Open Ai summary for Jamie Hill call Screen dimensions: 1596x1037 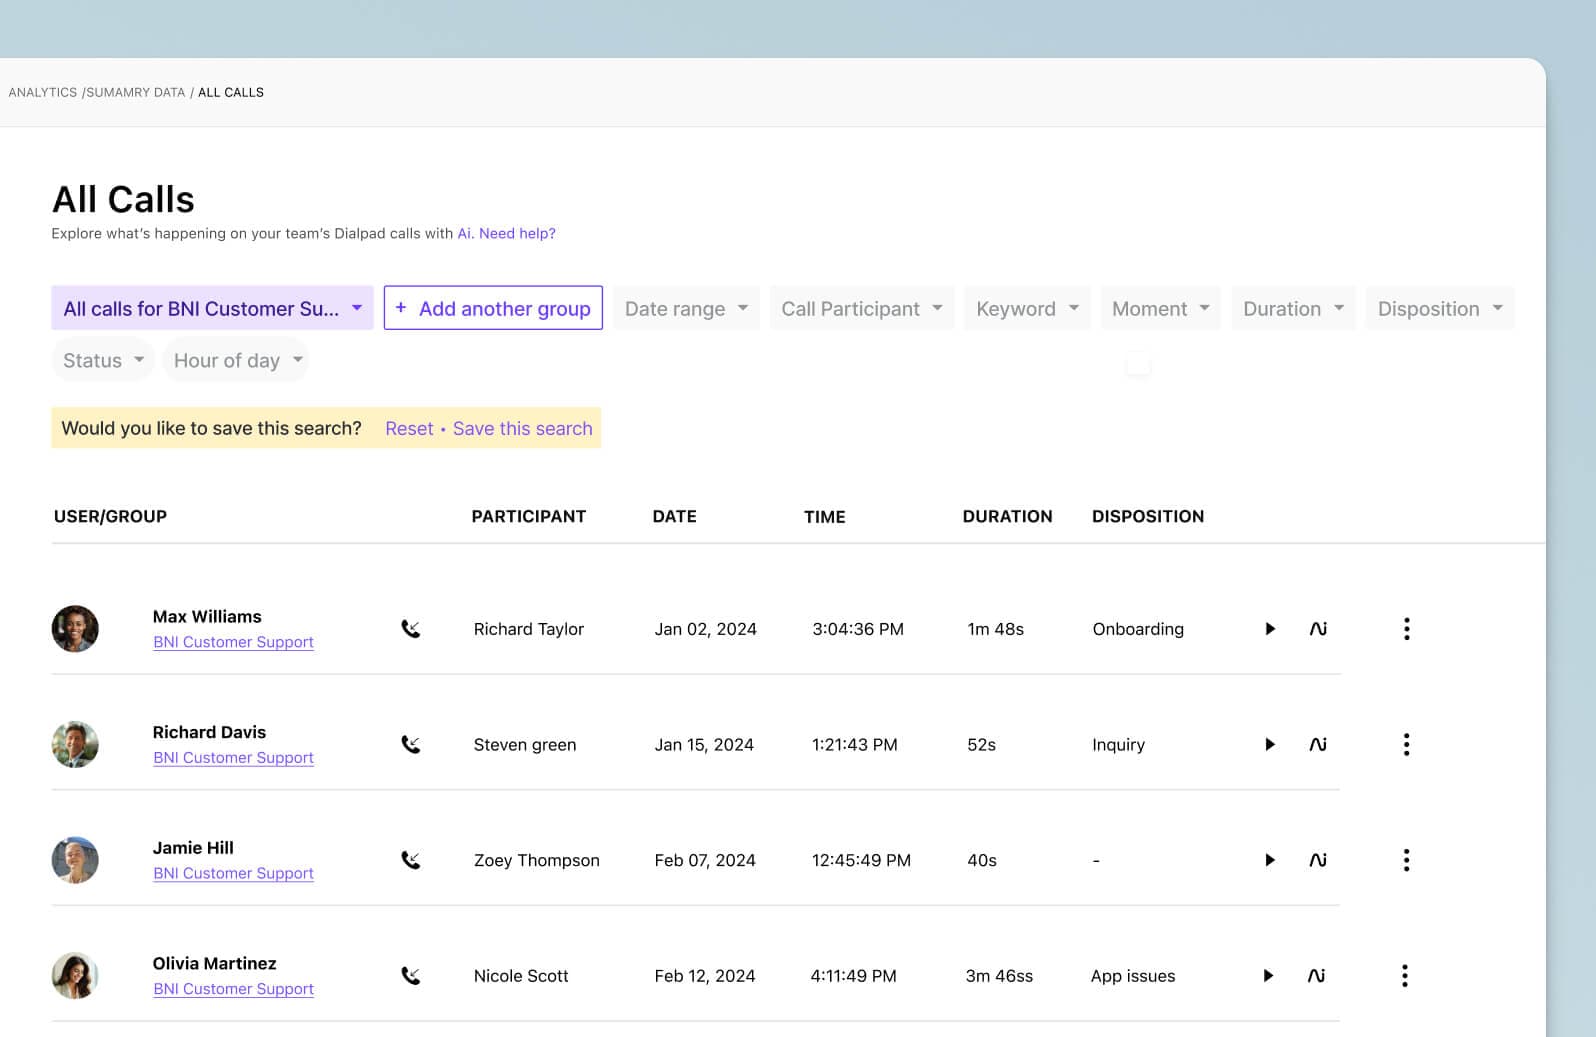point(1318,860)
